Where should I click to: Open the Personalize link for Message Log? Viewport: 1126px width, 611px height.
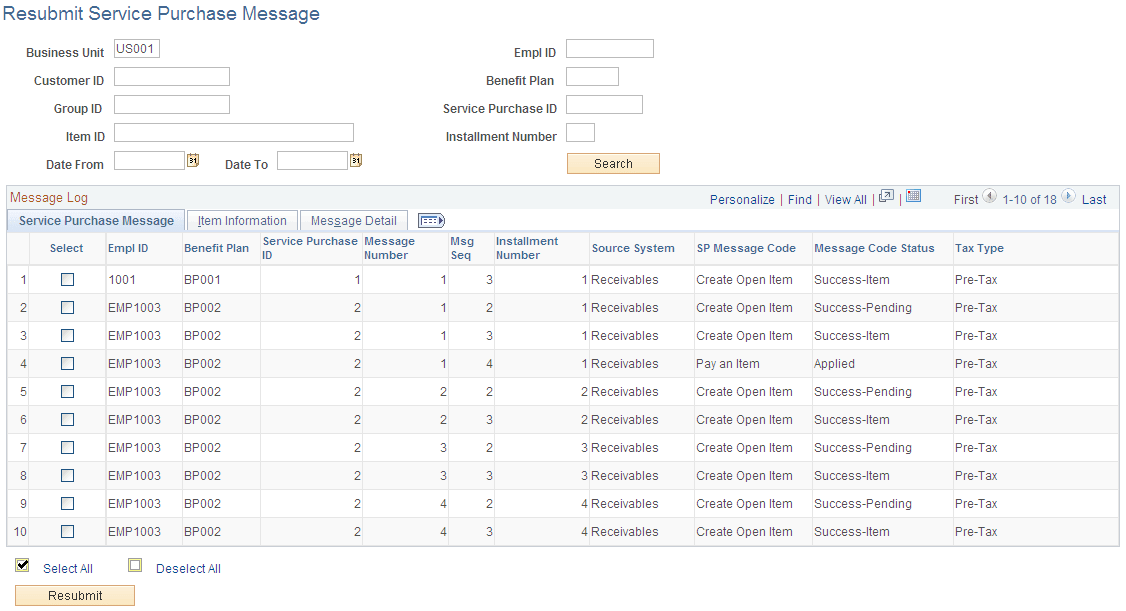(742, 199)
